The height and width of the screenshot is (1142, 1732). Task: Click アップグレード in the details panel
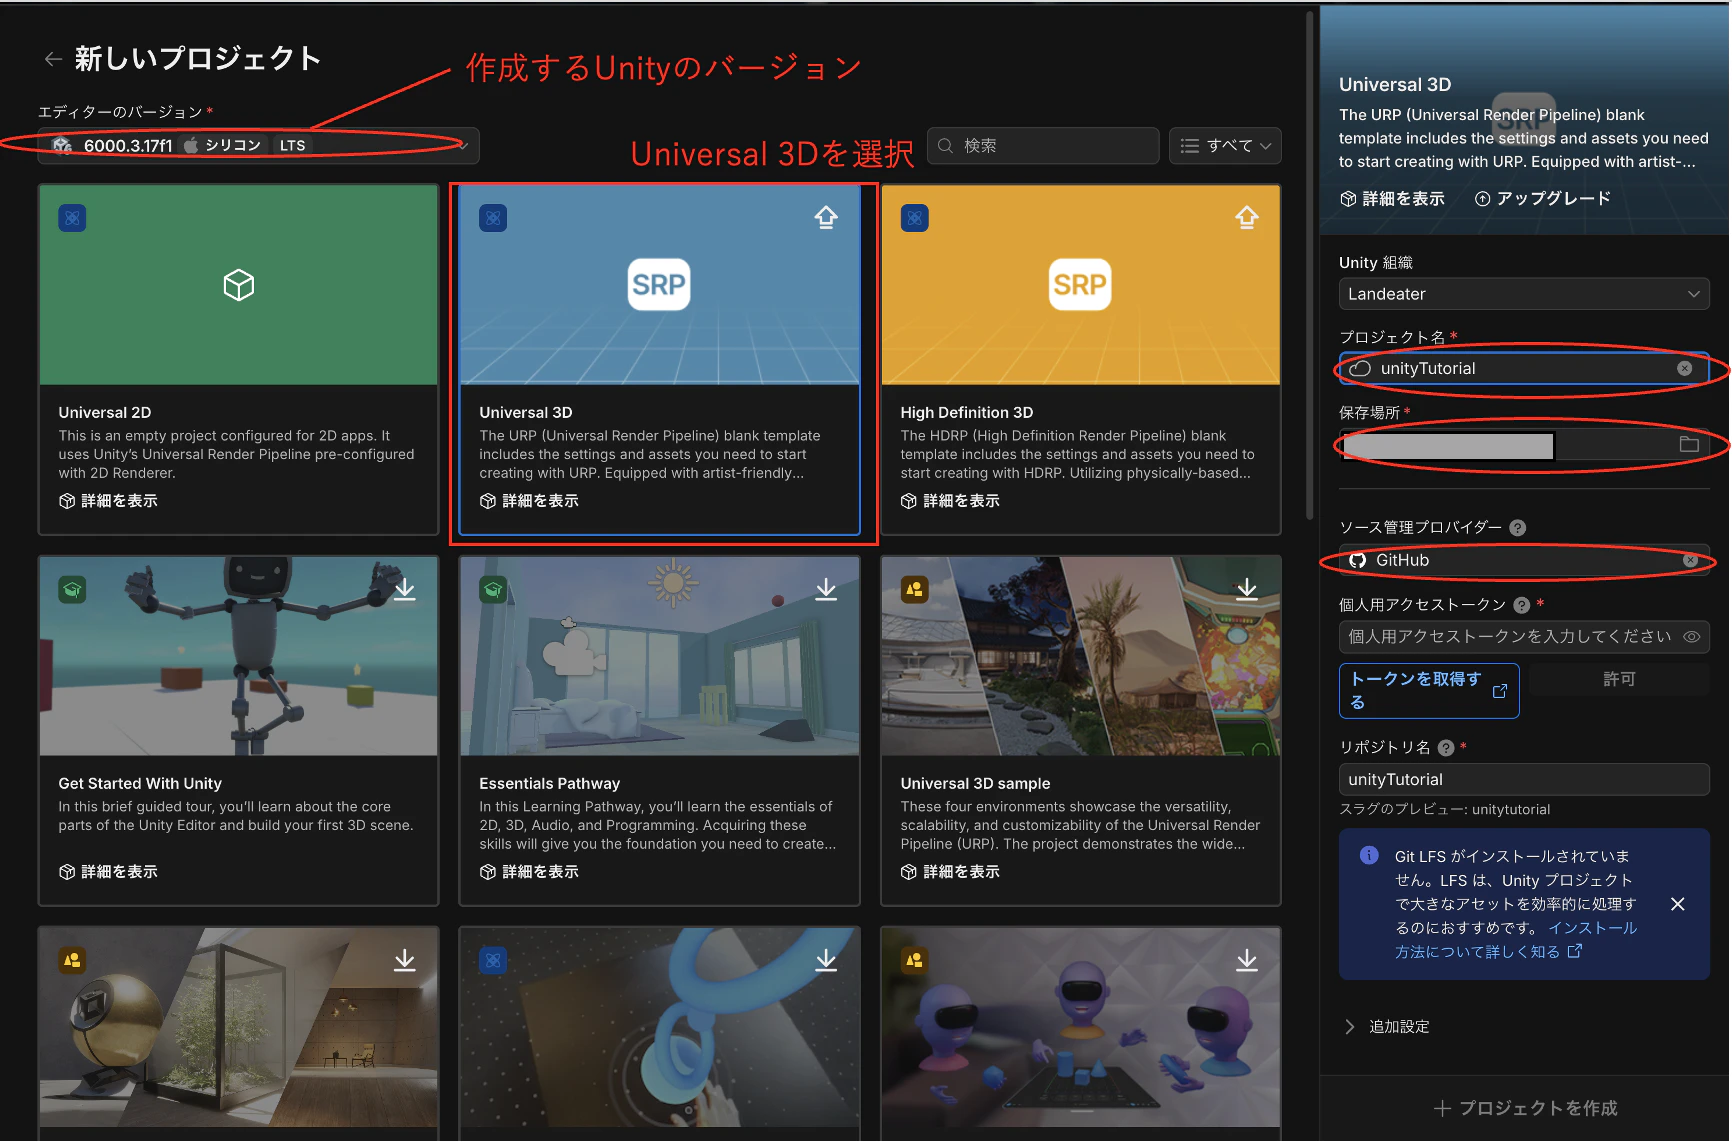tap(1543, 199)
